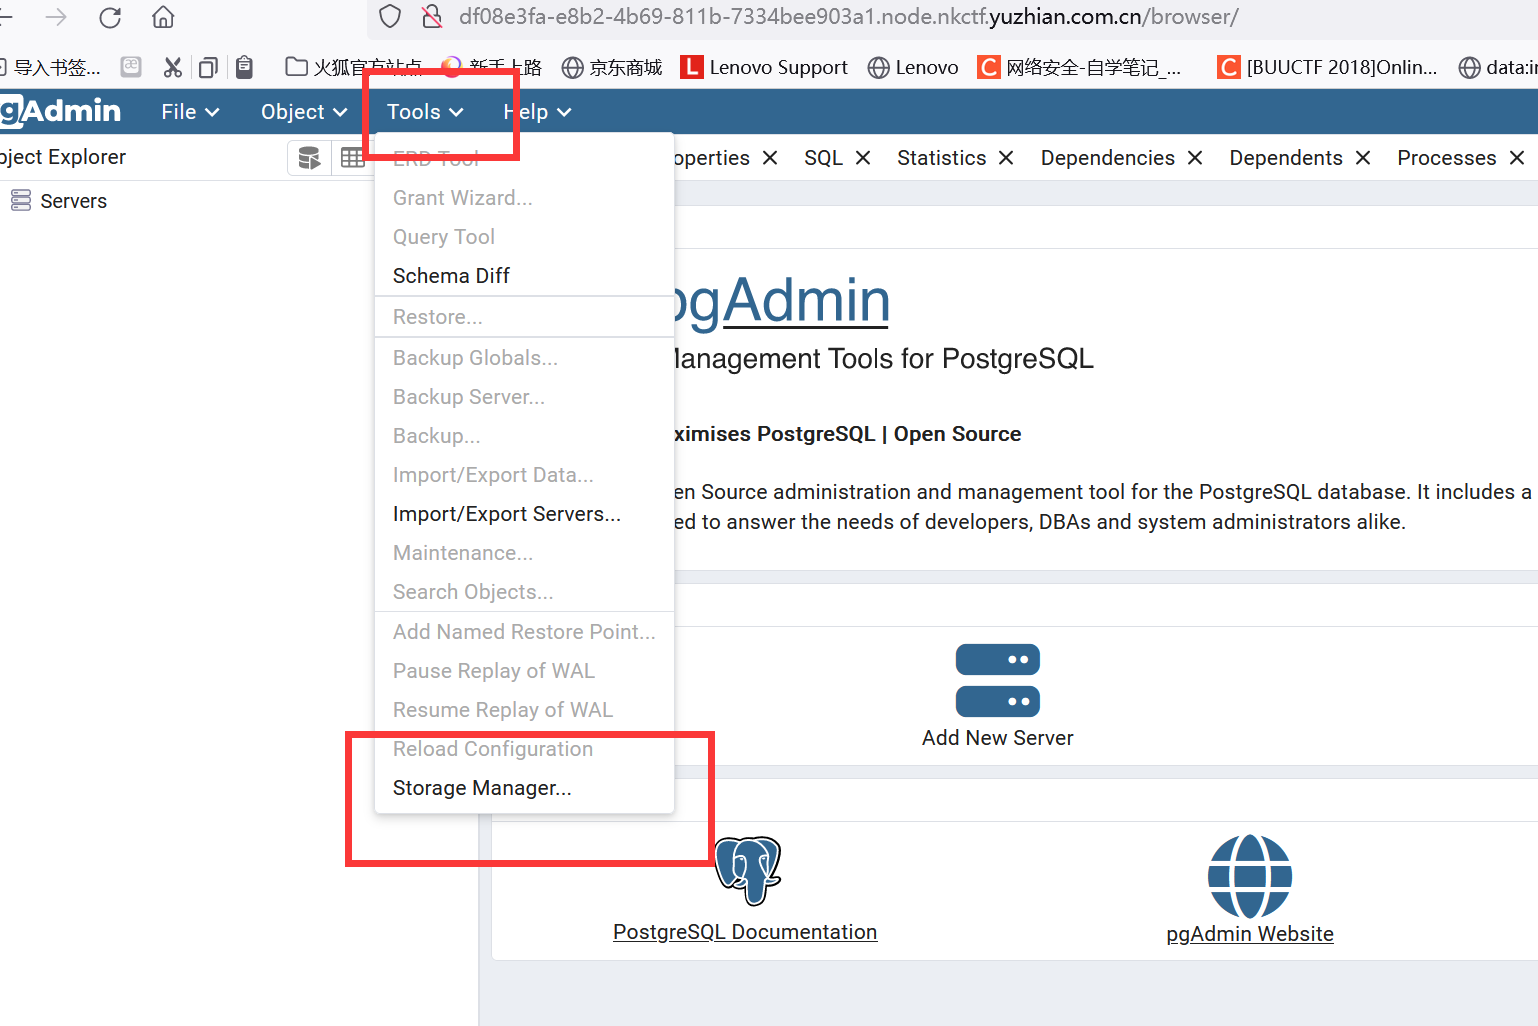Click the scissors cut icon in bookmarks bar

[x=173, y=67]
